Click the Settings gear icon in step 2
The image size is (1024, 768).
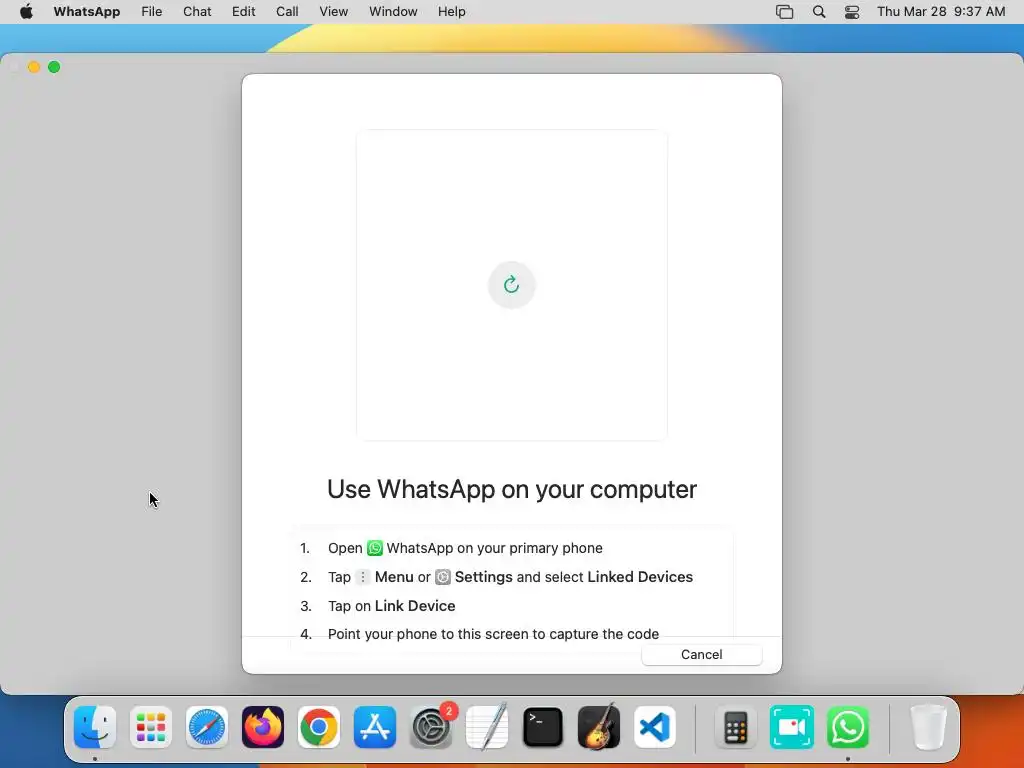(443, 577)
